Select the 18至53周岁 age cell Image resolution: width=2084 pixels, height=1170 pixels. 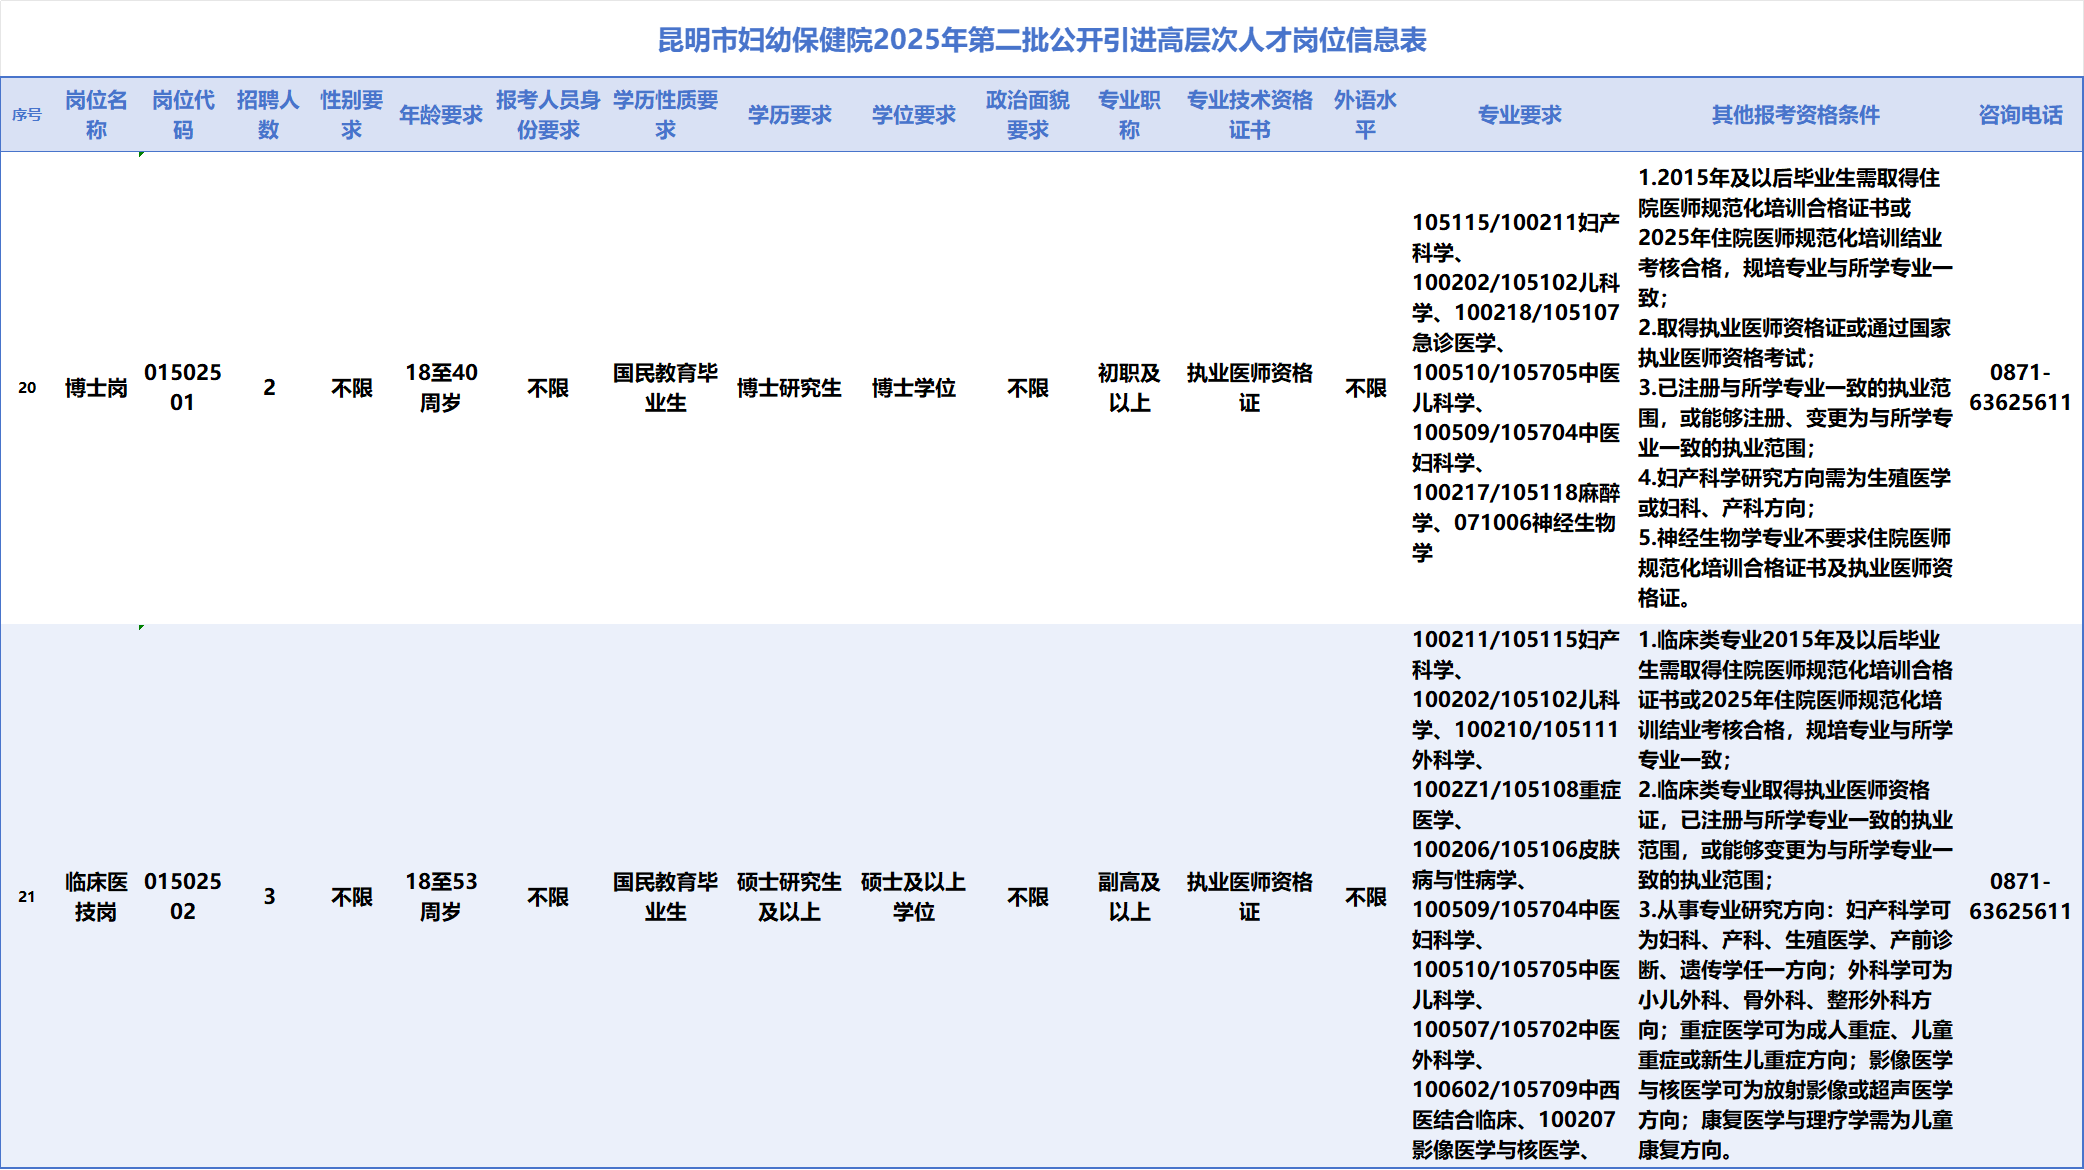pos(441,897)
